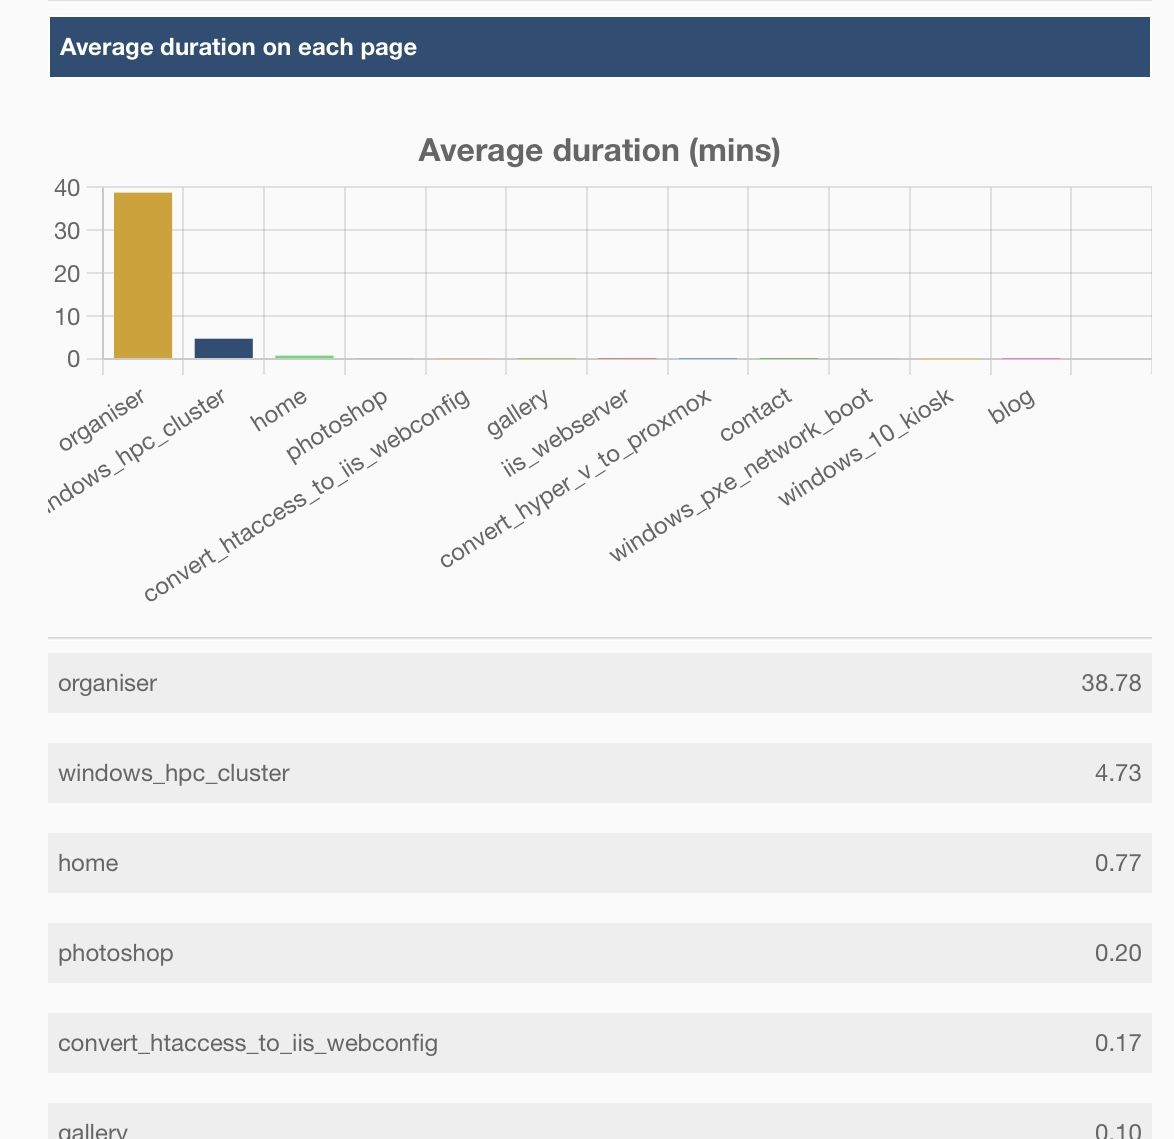Click the windows_hpc_cluster row showing 4.73
The height and width of the screenshot is (1139, 1174).
(x=600, y=773)
